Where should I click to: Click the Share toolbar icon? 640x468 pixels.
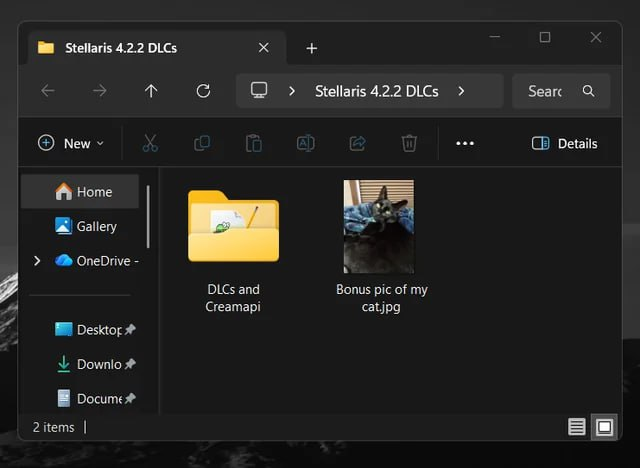click(357, 143)
